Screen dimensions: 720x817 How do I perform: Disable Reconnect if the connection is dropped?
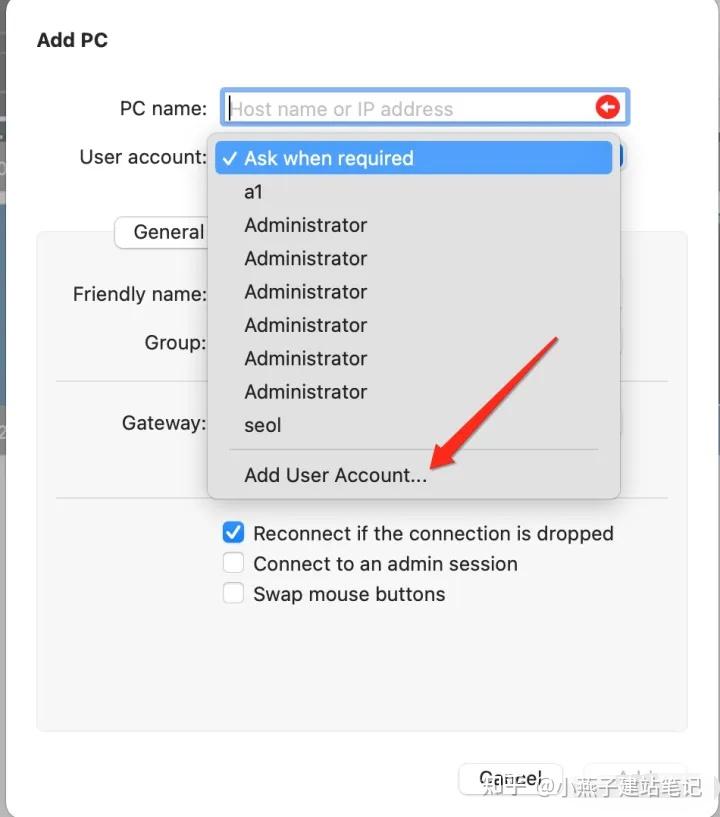(233, 533)
